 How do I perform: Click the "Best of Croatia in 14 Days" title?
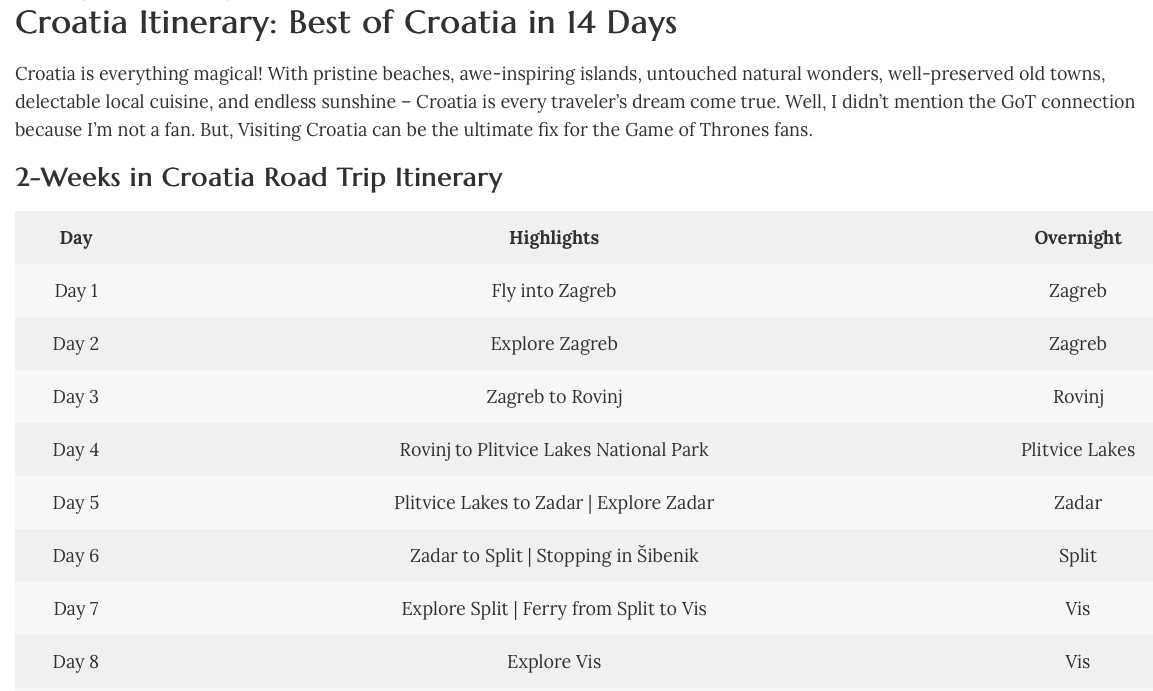346,22
